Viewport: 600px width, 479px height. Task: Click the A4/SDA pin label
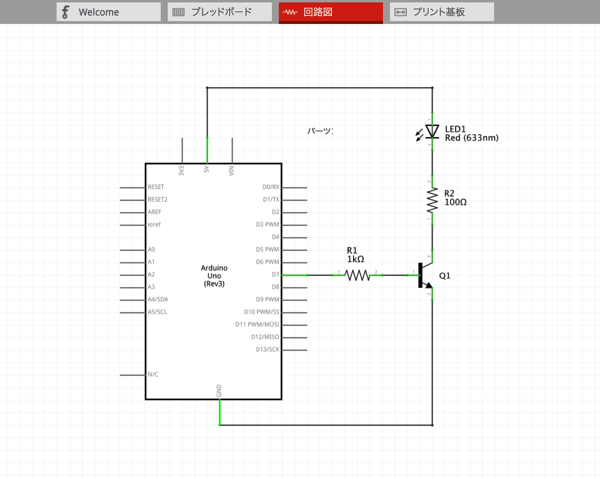pos(158,300)
